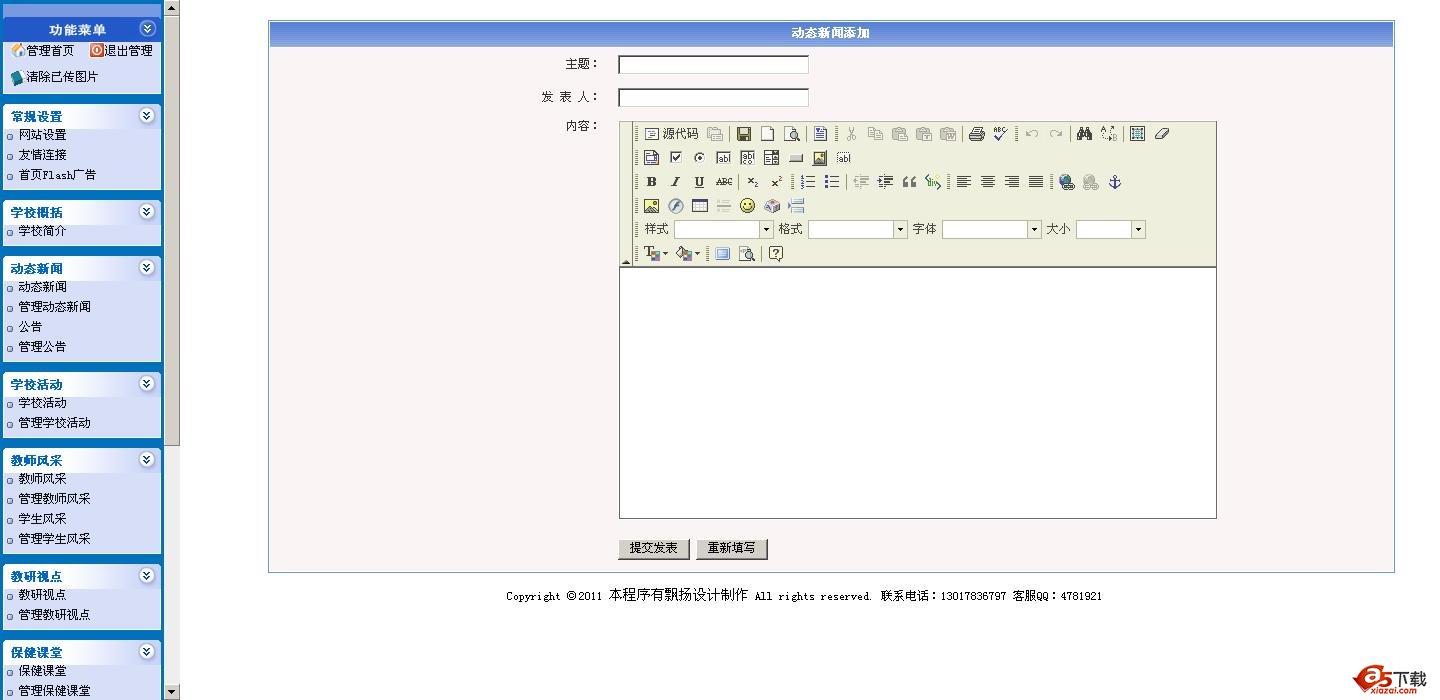Open the text color picker

pos(655,254)
